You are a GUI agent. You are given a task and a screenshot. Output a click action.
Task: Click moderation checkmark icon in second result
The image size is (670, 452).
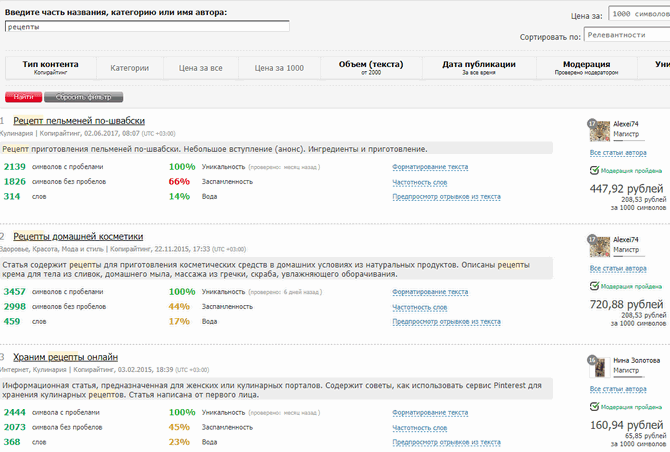[594, 286]
